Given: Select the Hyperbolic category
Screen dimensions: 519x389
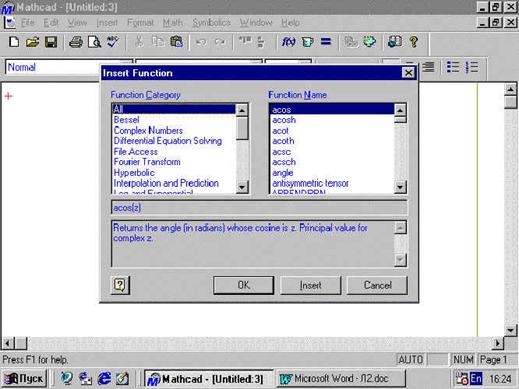Looking at the screenshot, I should 174,173.
